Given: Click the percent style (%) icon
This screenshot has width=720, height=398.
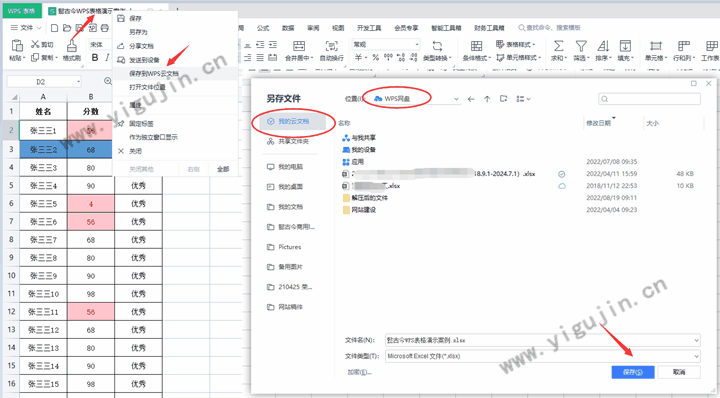Looking at the screenshot, I should [x=376, y=57].
